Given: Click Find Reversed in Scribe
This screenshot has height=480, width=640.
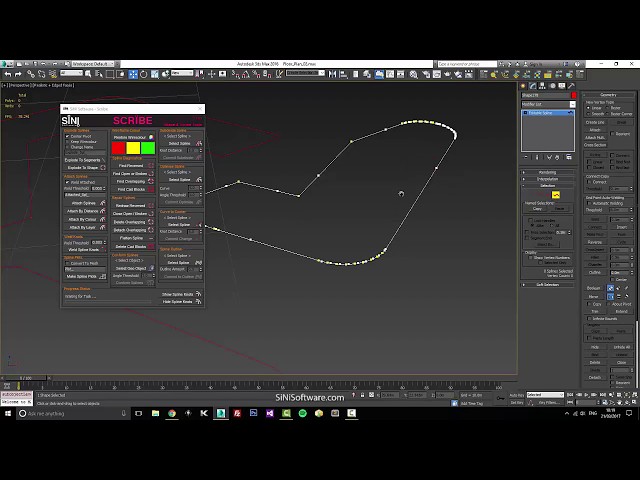Looking at the screenshot, I should (133, 166).
